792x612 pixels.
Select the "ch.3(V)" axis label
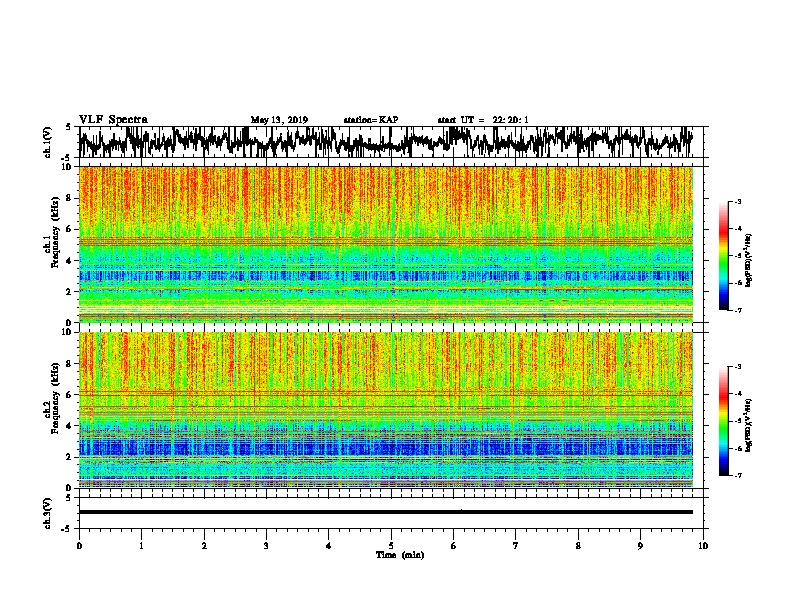47,513
